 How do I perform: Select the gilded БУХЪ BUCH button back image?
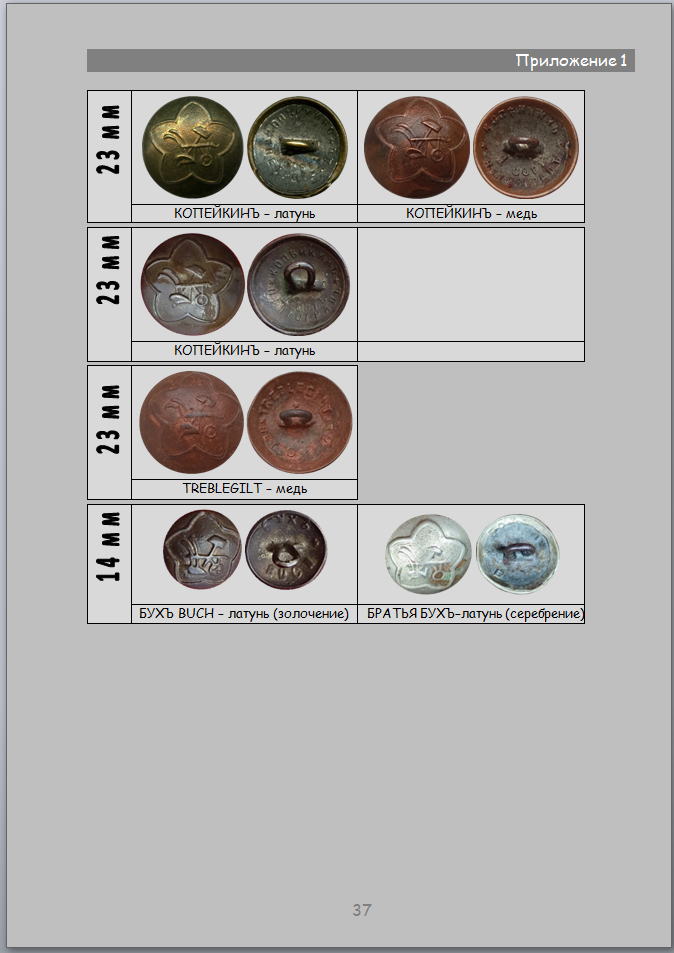(286, 549)
